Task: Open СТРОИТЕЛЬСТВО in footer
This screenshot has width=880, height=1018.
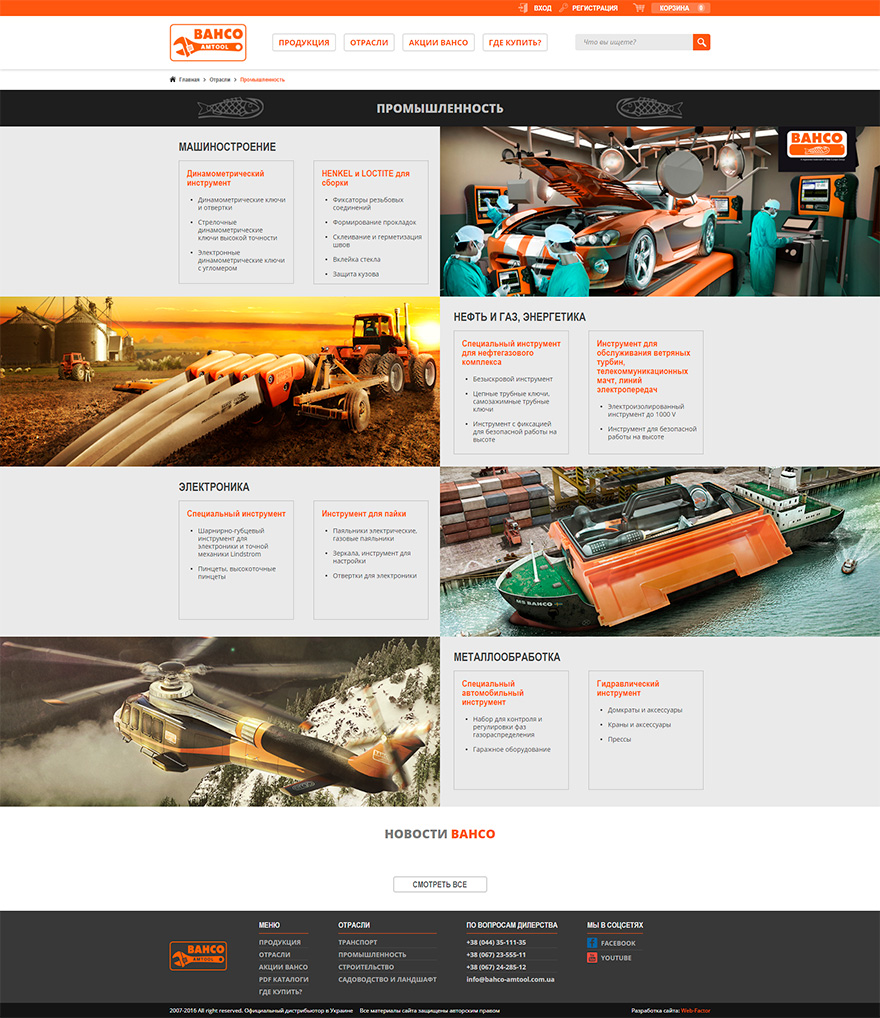Action: click(366, 967)
